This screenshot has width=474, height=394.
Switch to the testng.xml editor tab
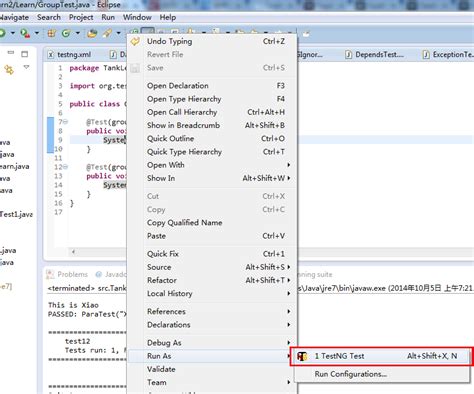70,54
